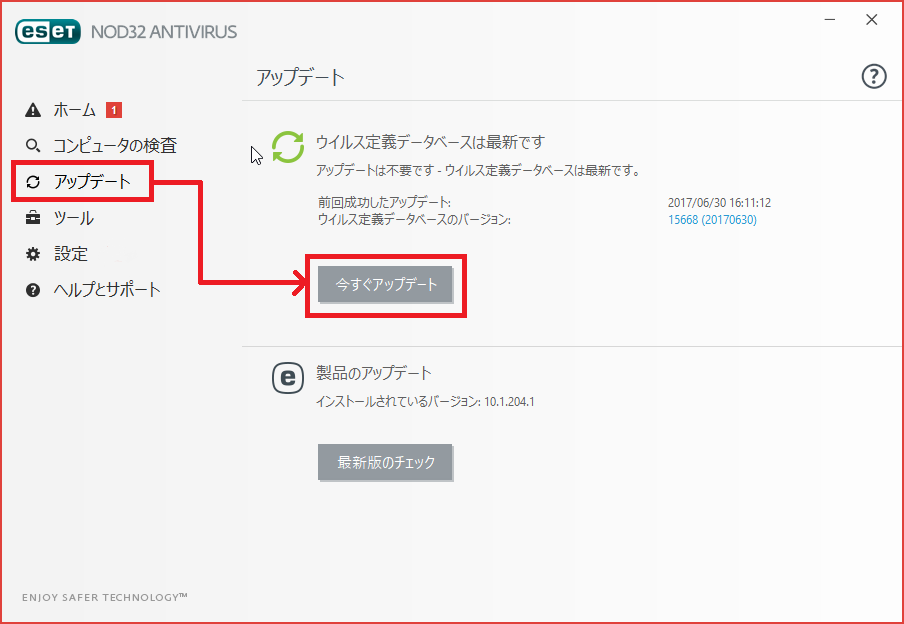Viewport: 904px width, 624px height.
Task: Click the ESET logo in the header
Action: click(x=48, y=32)
